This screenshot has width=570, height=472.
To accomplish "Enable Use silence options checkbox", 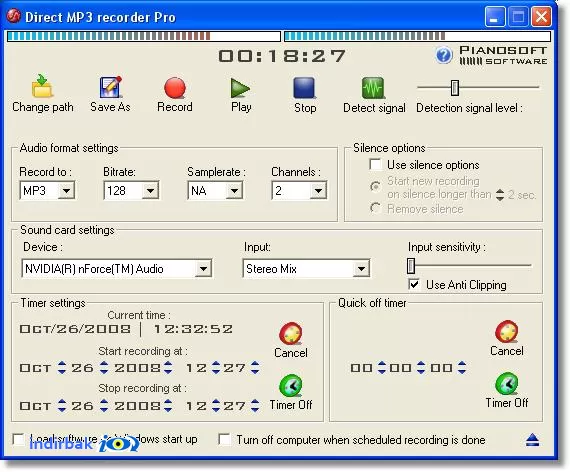I will click(x=375, y=164).
